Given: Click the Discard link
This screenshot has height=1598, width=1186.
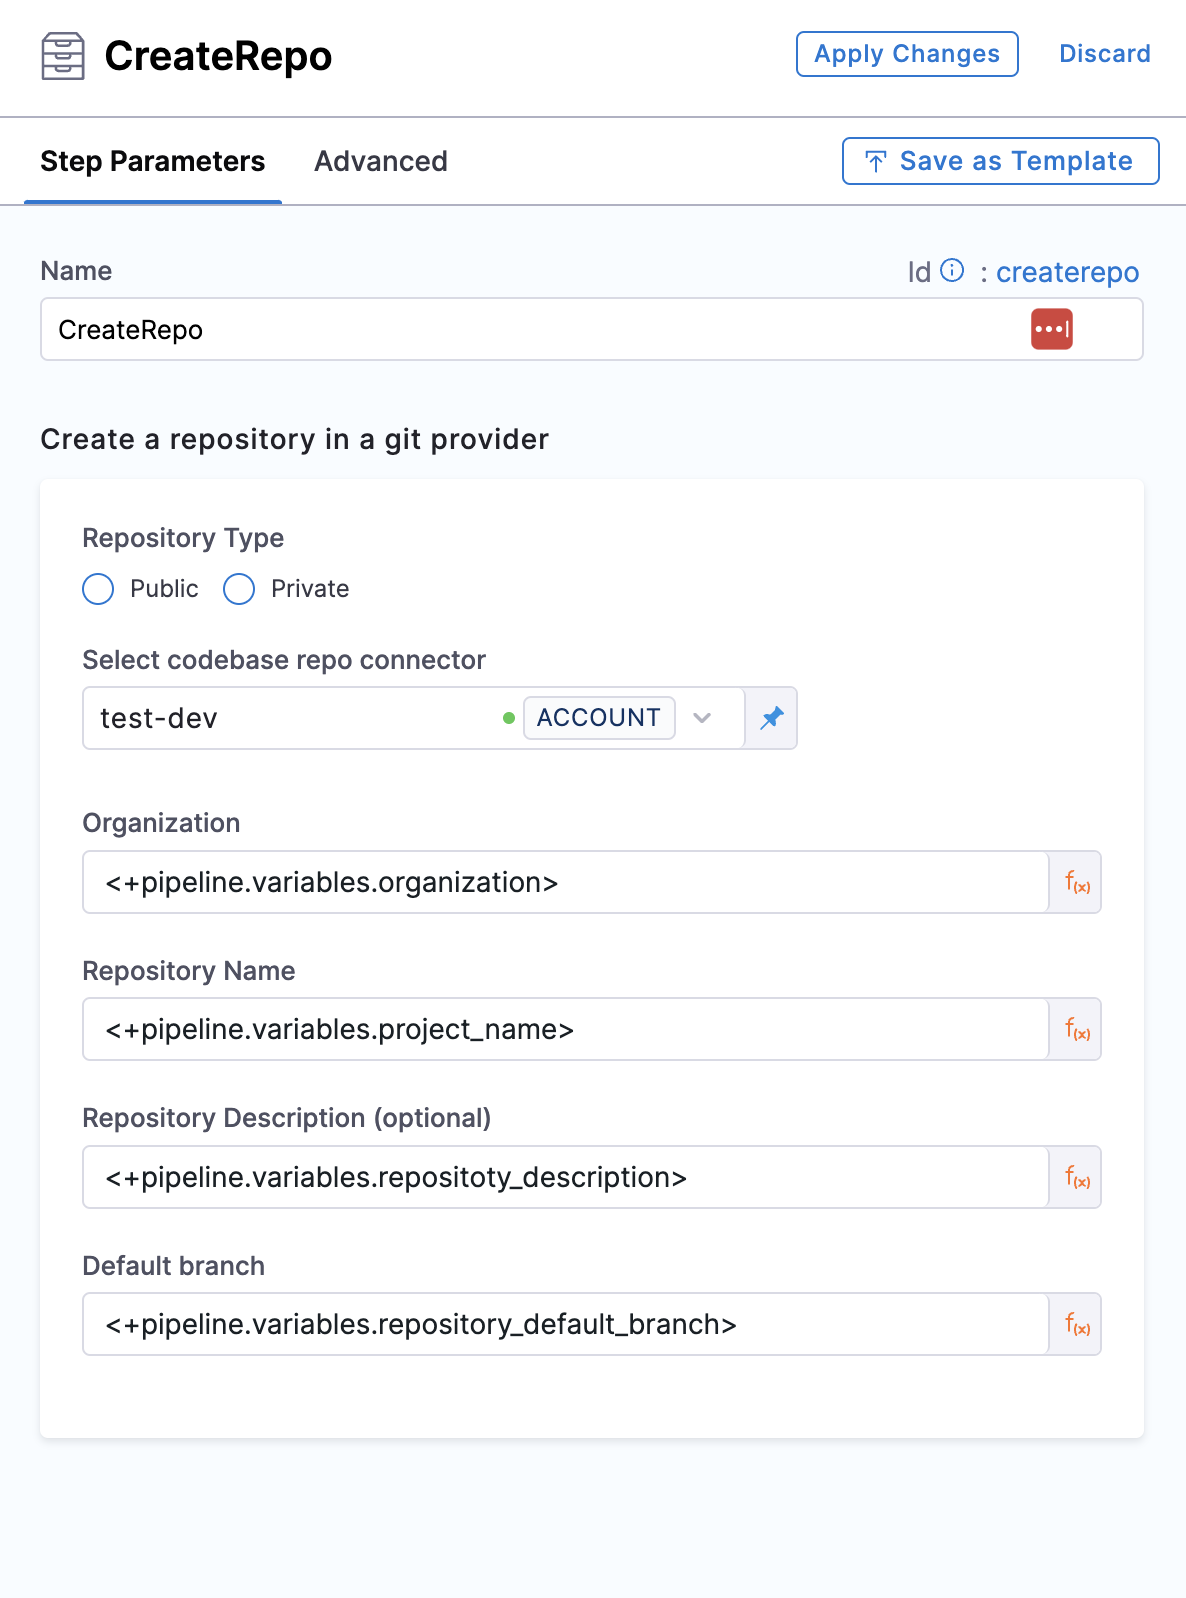Looking at the screenshot, I should tap(1104, 54).
